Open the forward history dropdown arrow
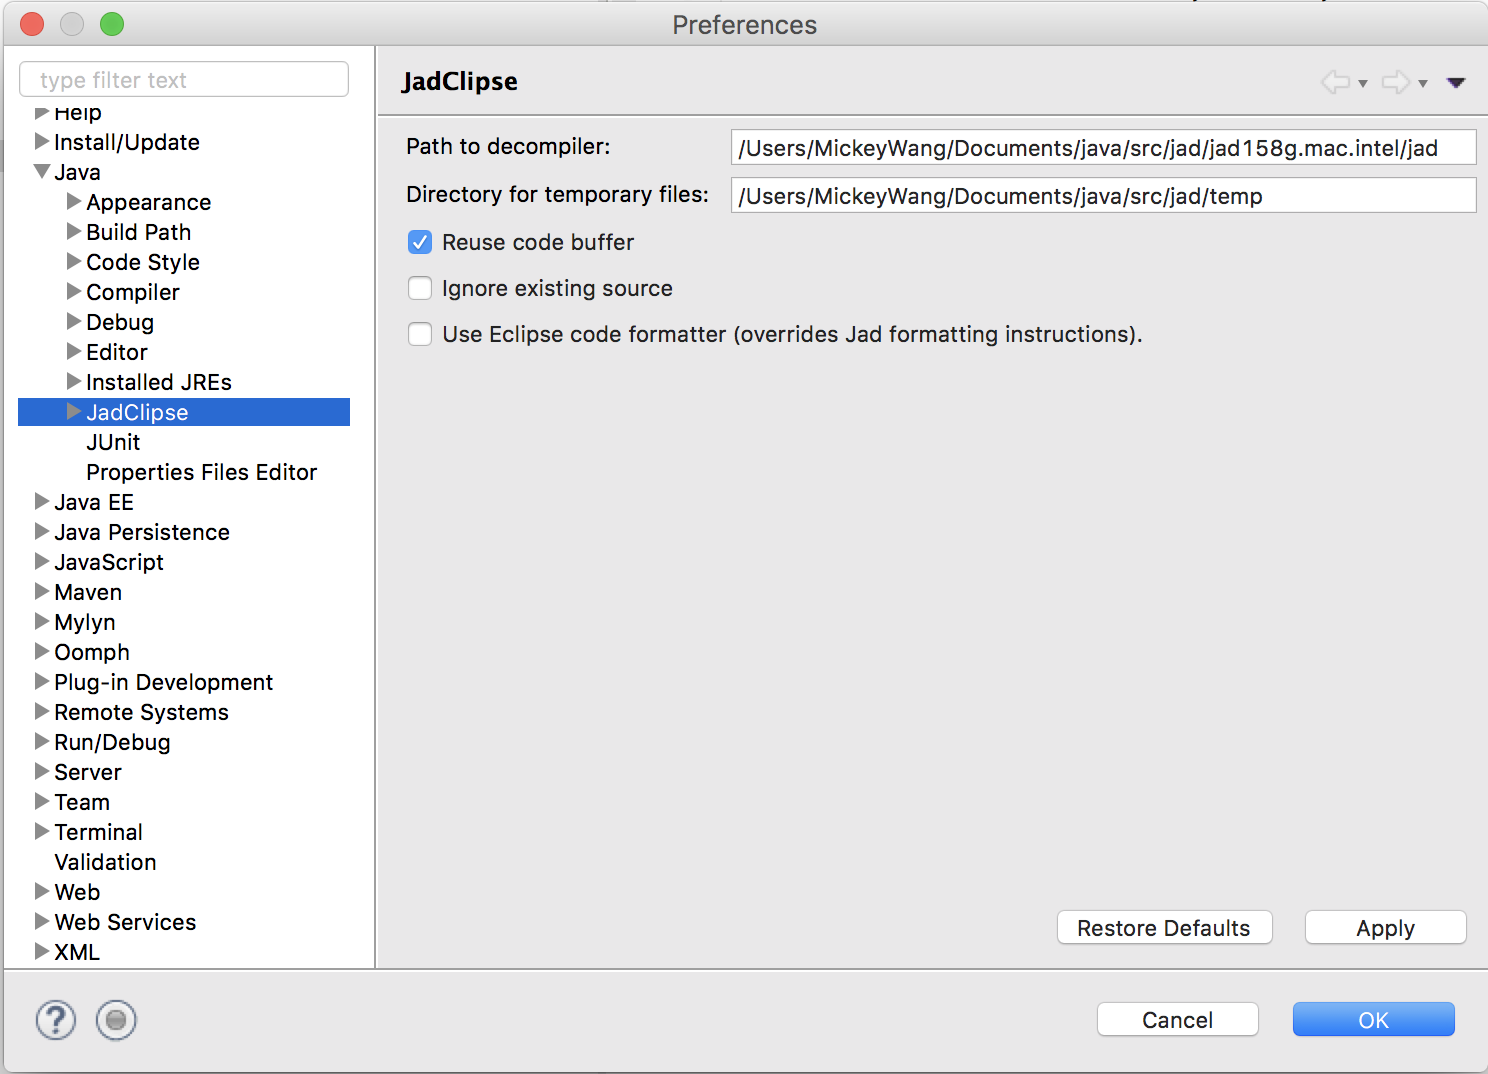Image resolution: width=1488 pixels, height=1074 pixels. click(x=1422, y=84)
